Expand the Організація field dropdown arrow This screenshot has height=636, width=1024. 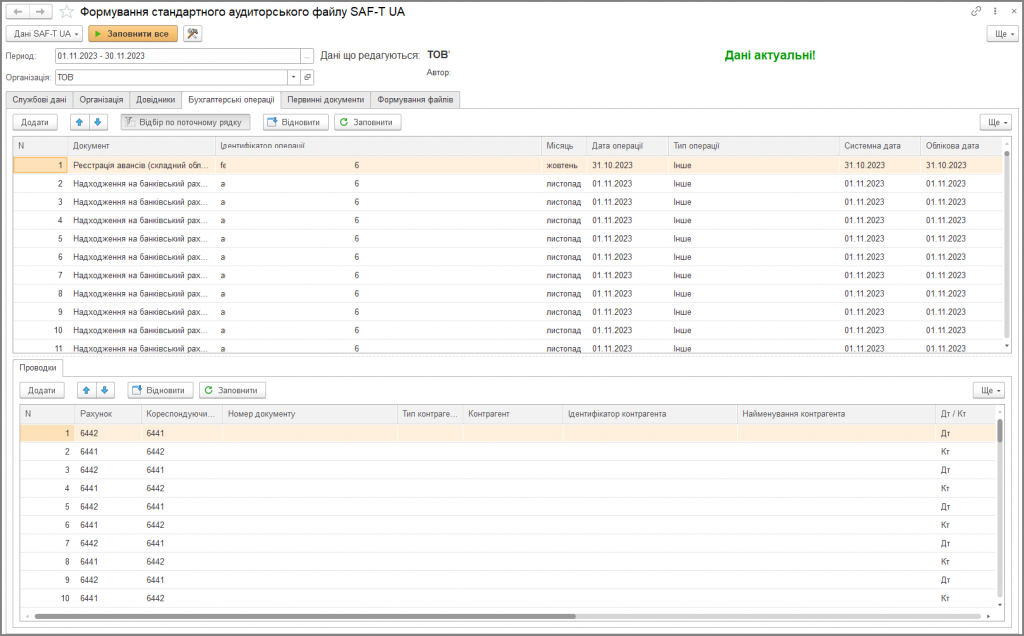coord(293,77)
